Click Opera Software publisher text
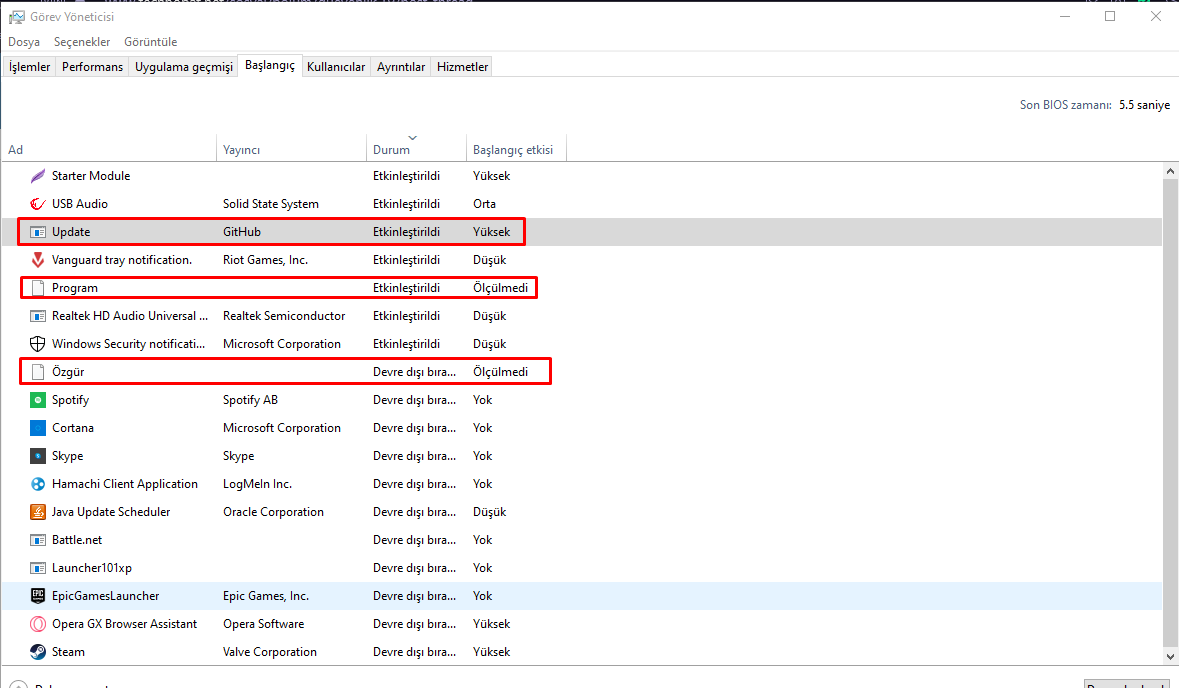 pos(263,624)
